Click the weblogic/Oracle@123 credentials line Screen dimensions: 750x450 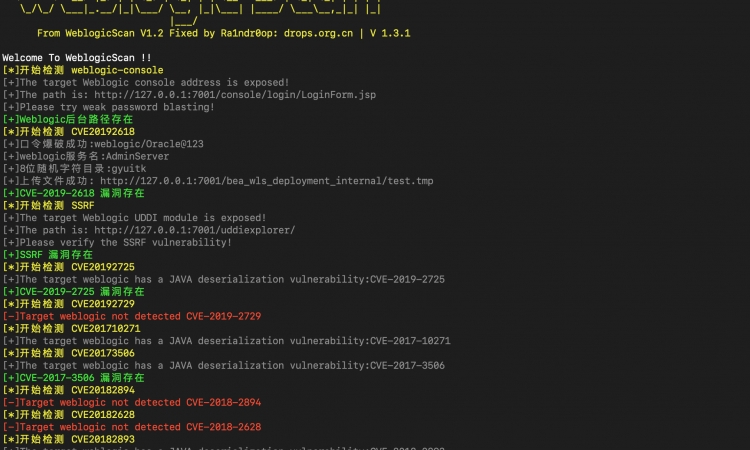click(103, 144)
